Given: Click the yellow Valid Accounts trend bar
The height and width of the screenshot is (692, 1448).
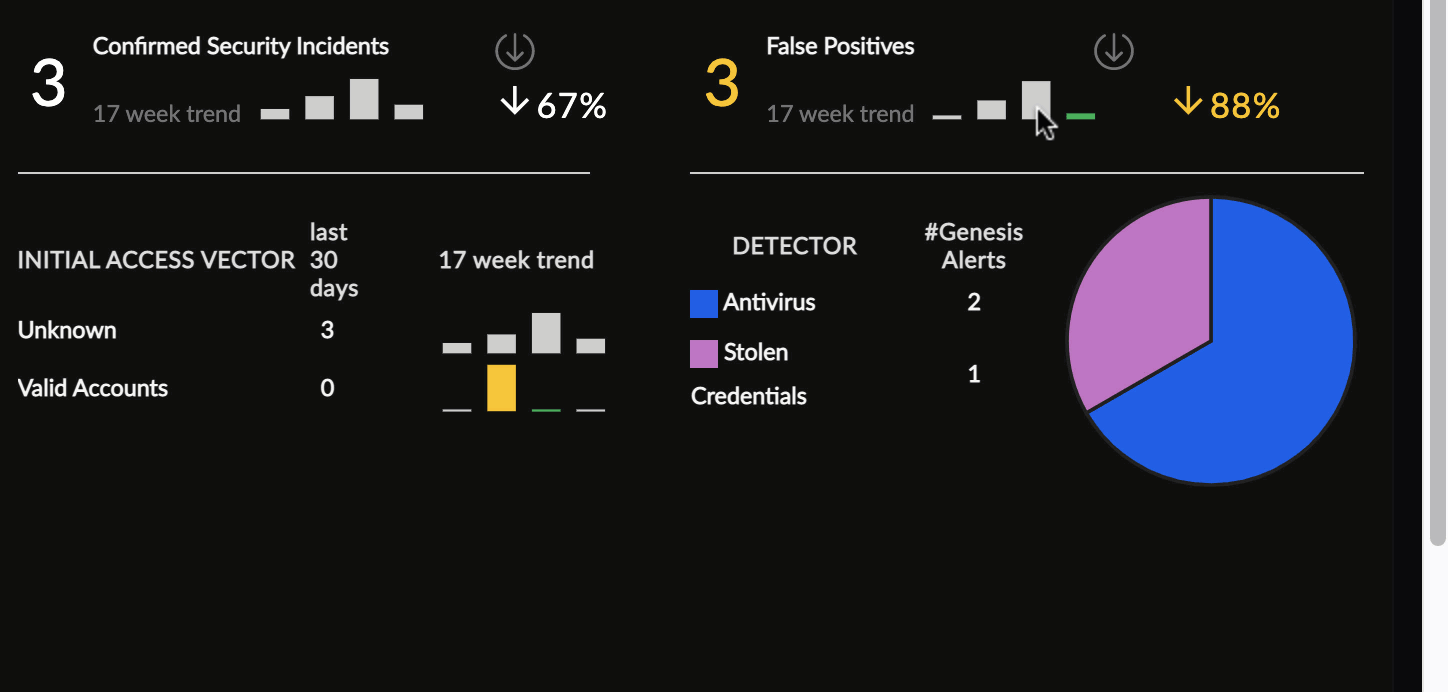Looking at the screenshot, I should pyautogui.click(x=501, y=388).
